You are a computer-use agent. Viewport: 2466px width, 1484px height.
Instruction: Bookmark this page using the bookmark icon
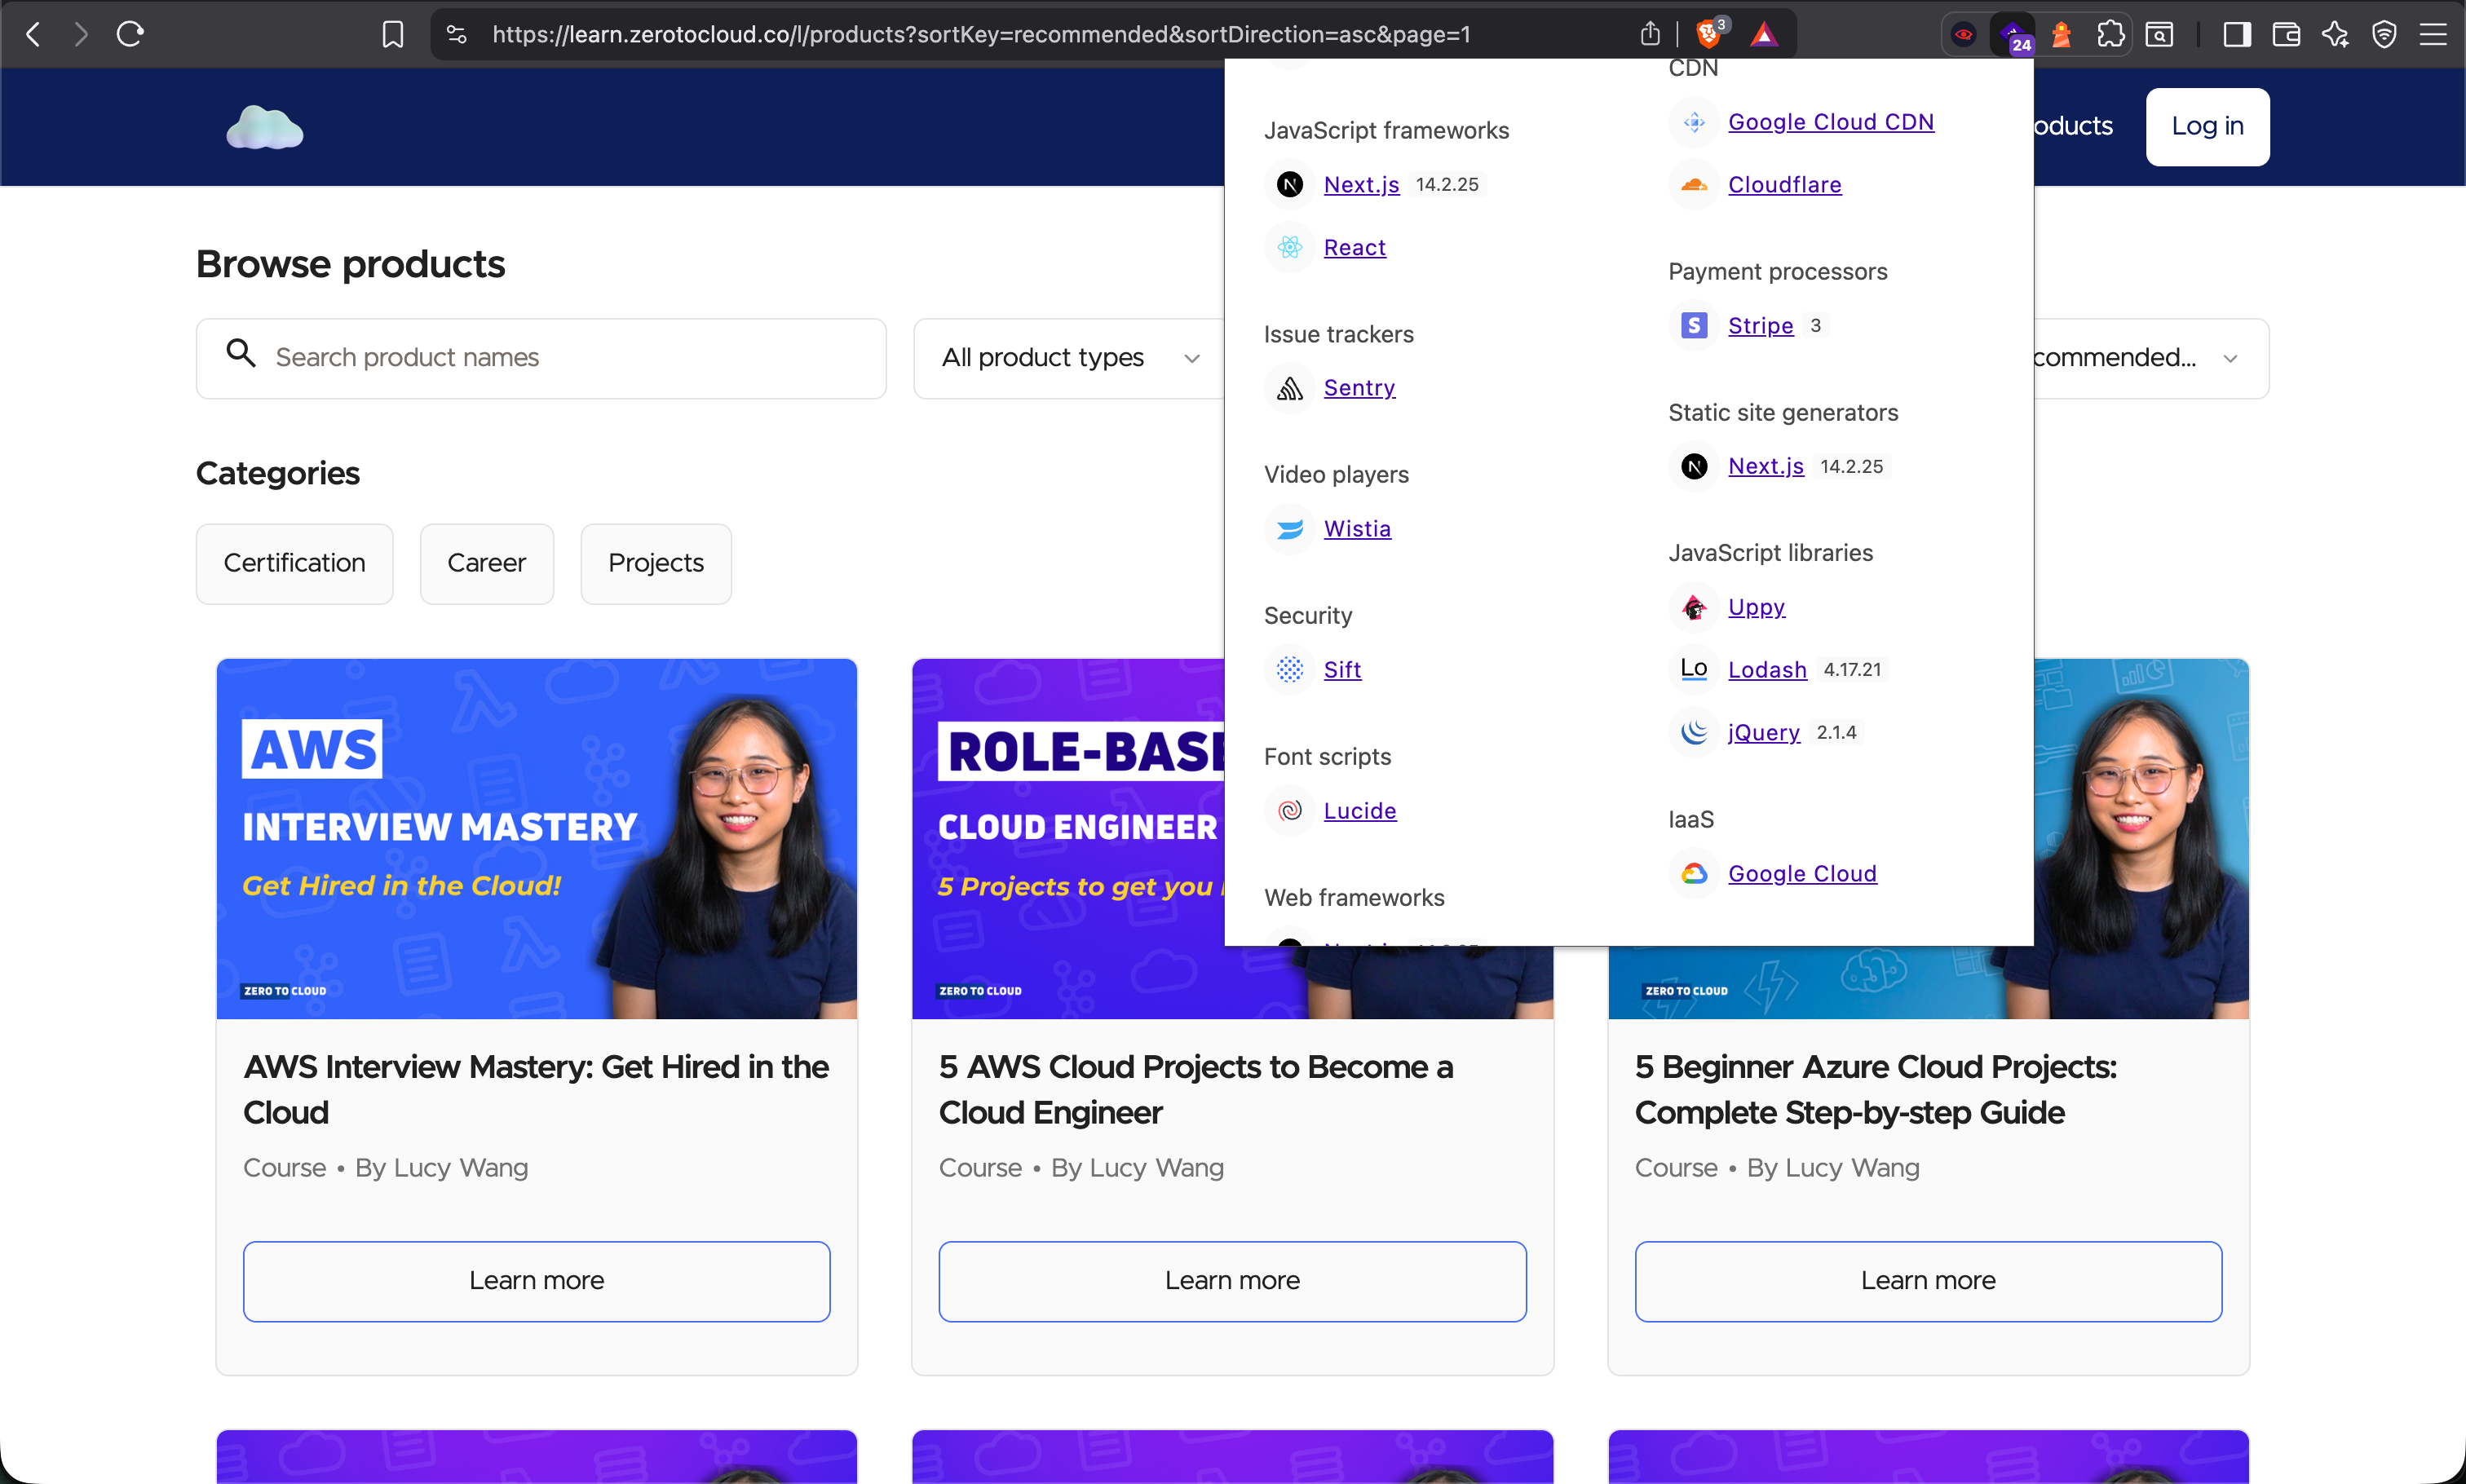coord(393,35)
